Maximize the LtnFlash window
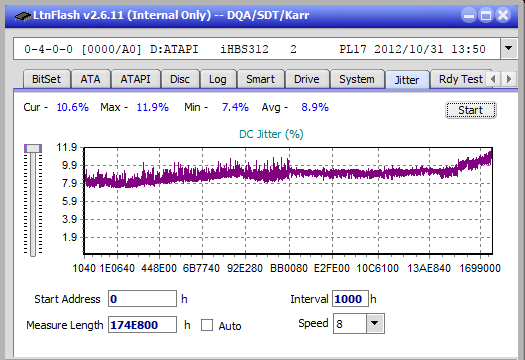The image size is (525, 360). (x=486, y=15)
